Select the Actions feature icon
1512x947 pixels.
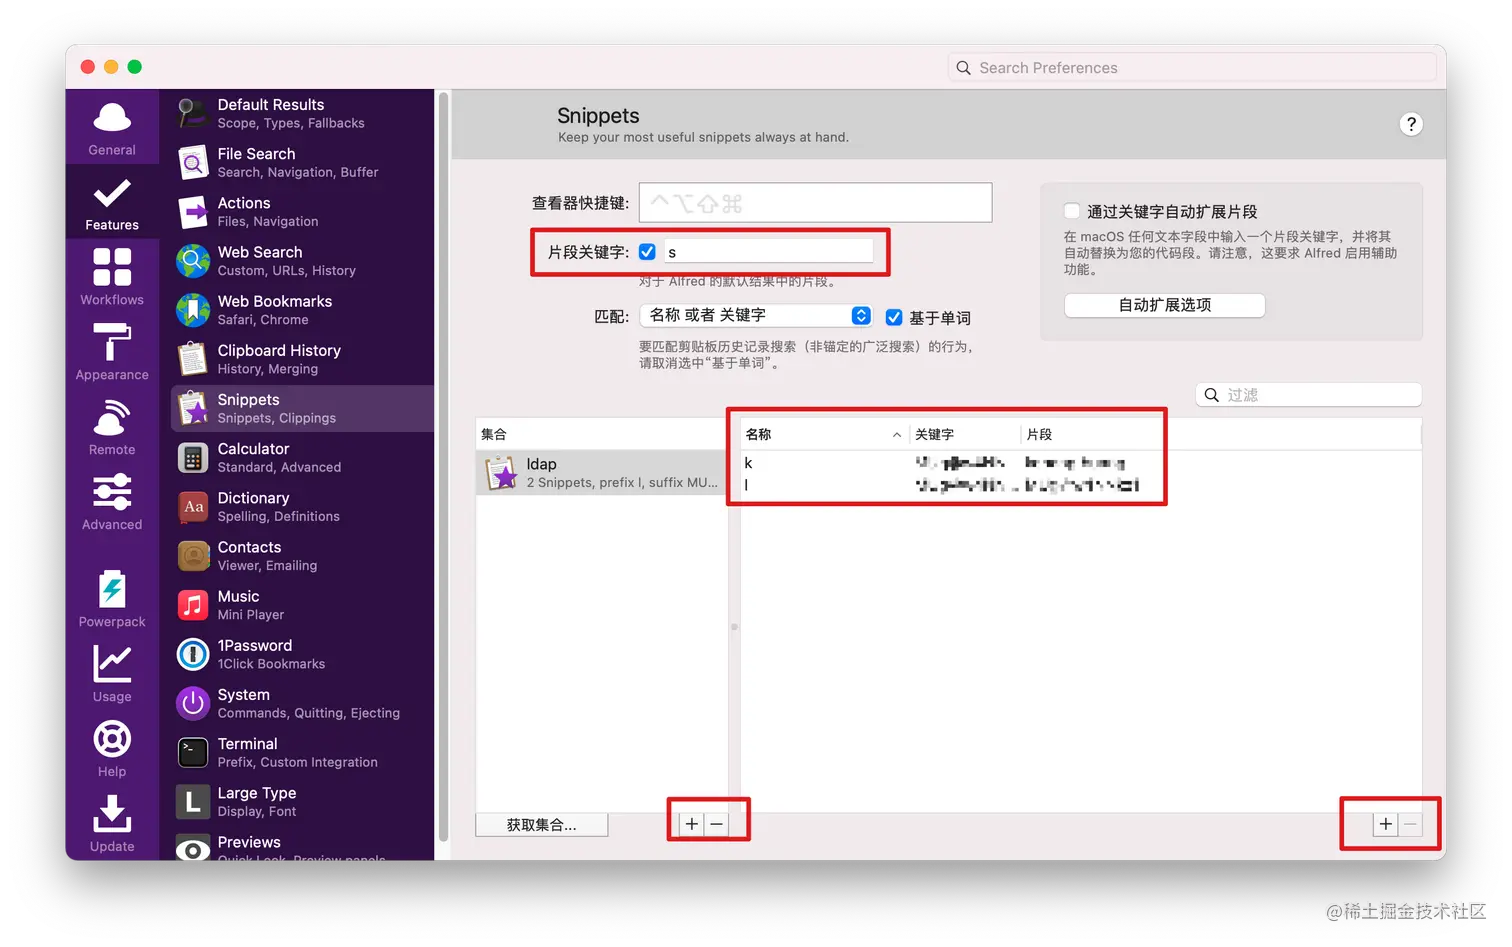tap(193, 211)
